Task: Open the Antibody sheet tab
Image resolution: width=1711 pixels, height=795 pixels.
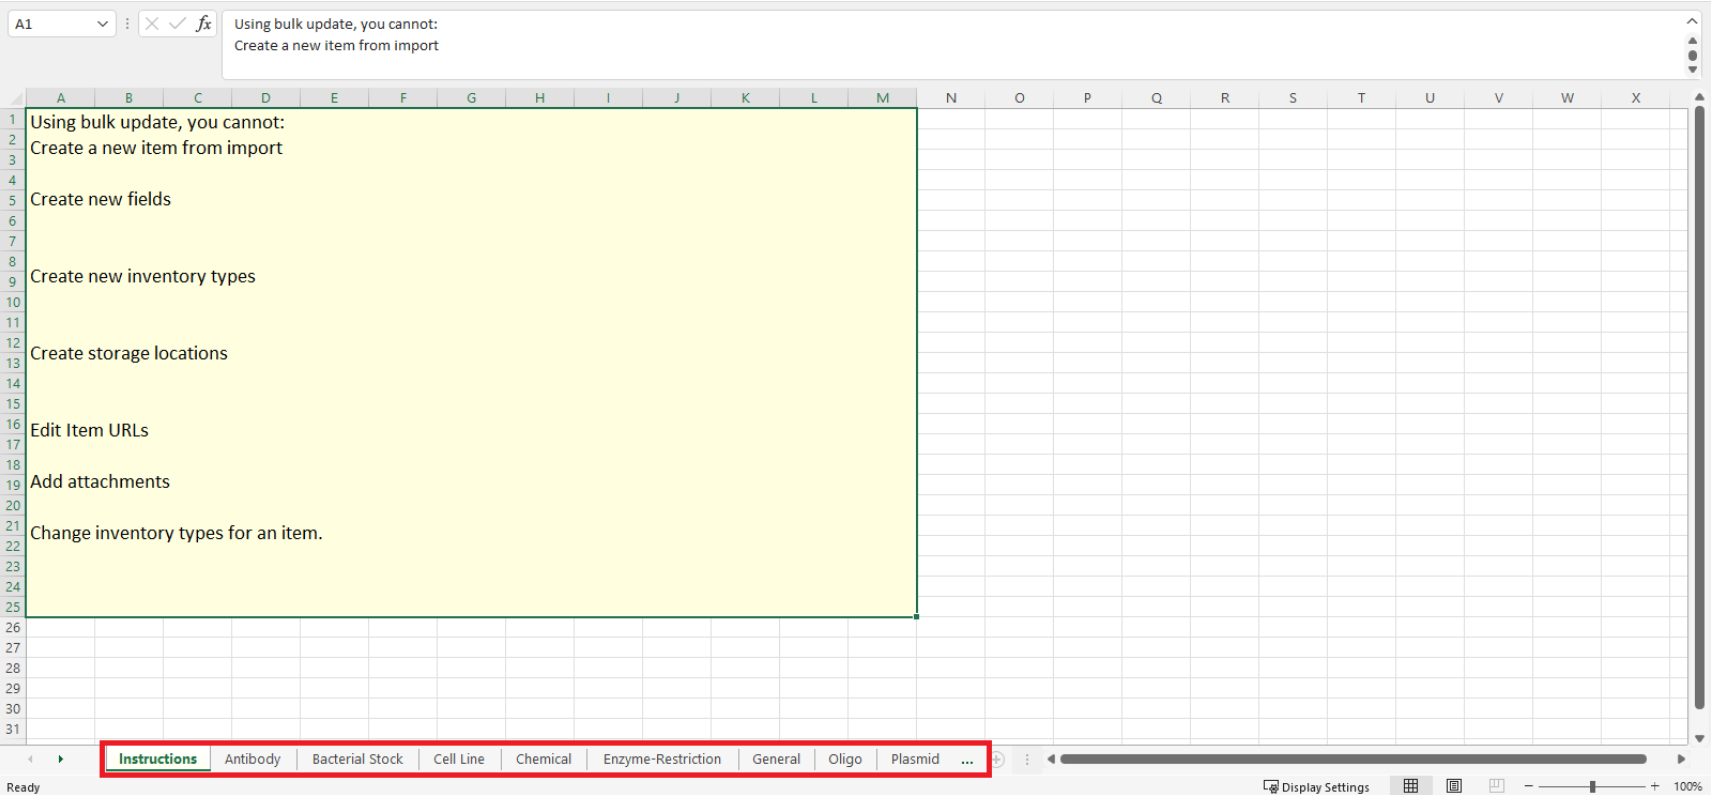Action: 252,759
